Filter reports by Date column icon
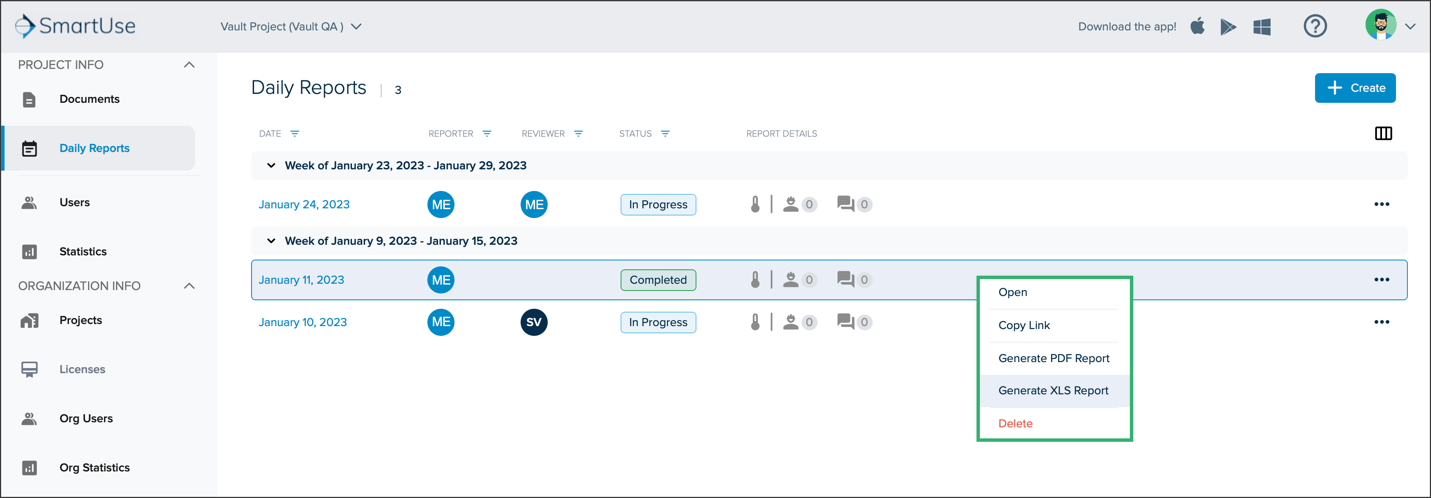This screenshot has height=498, width=1431. point(295,133)
